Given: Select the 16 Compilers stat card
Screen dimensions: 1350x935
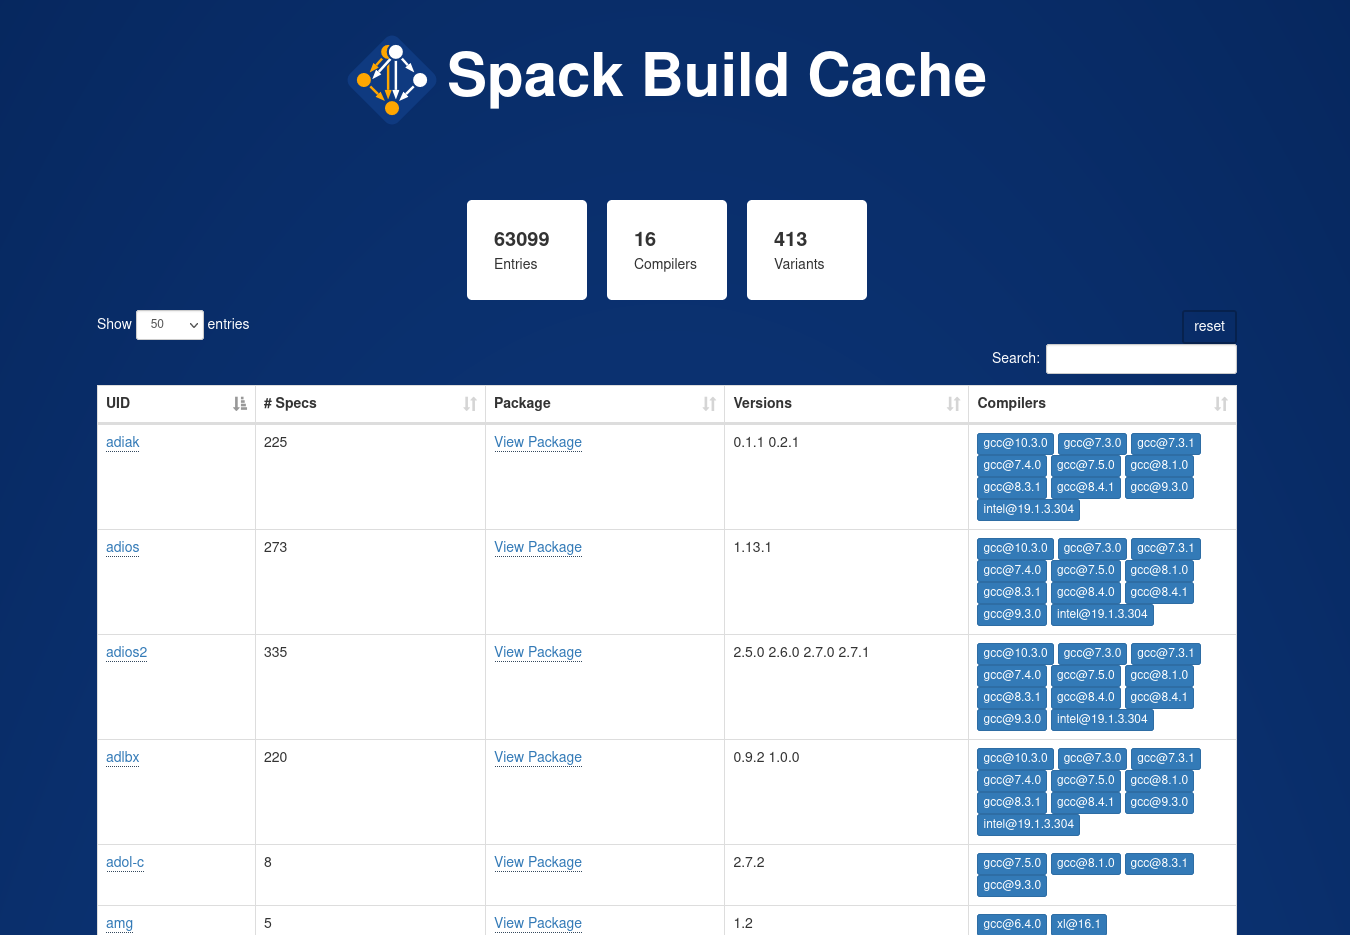Looking at the screenshot, I should click(x=667, y=250).
